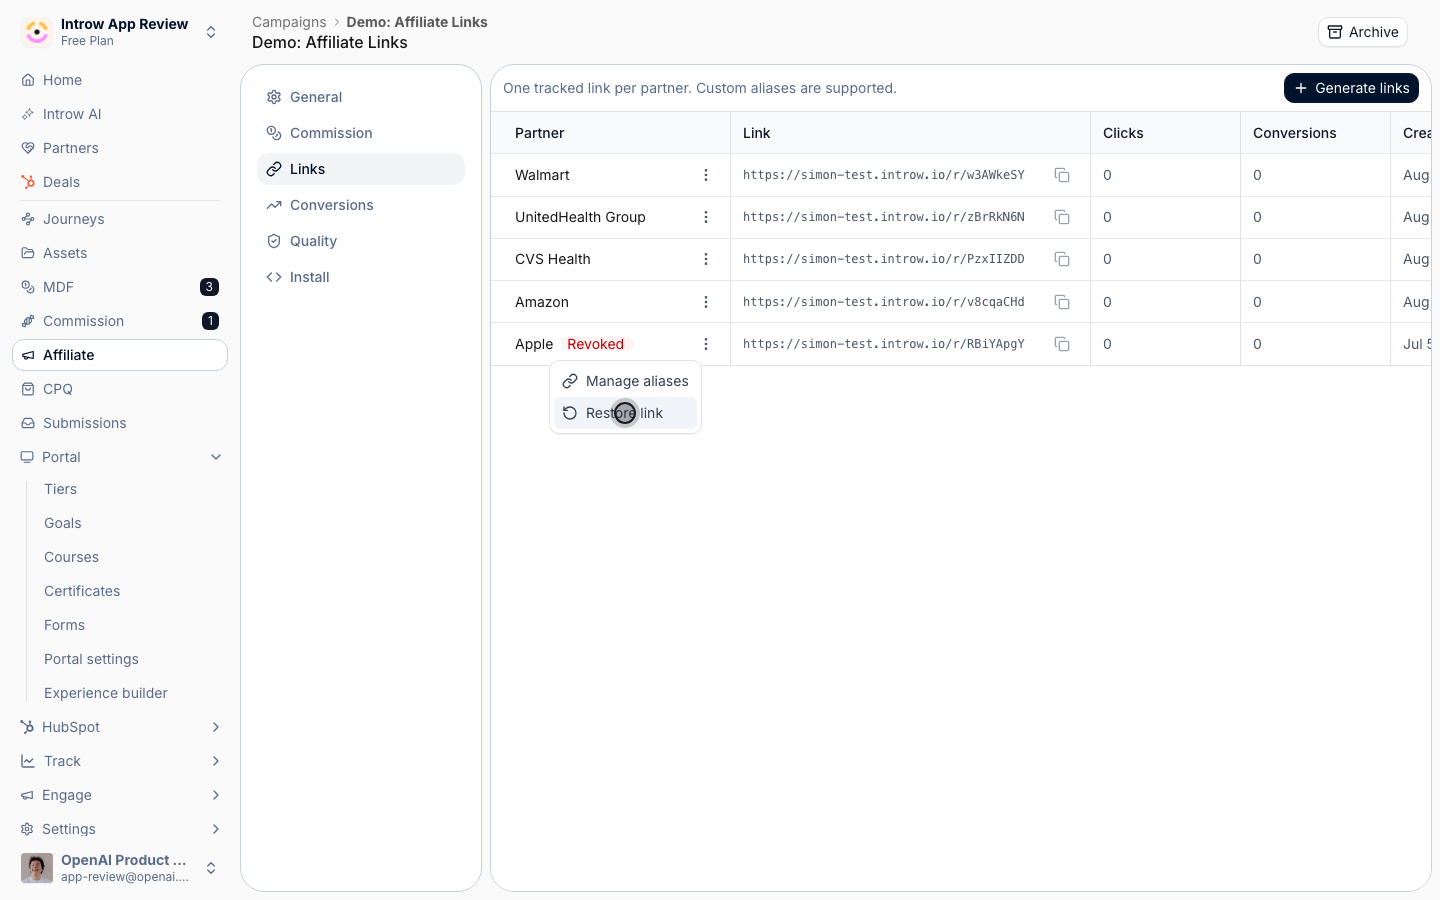1440x900 pixels.
Task: Open the Commission campaign section
Action: pyautogui.click(x=361, y=133)
